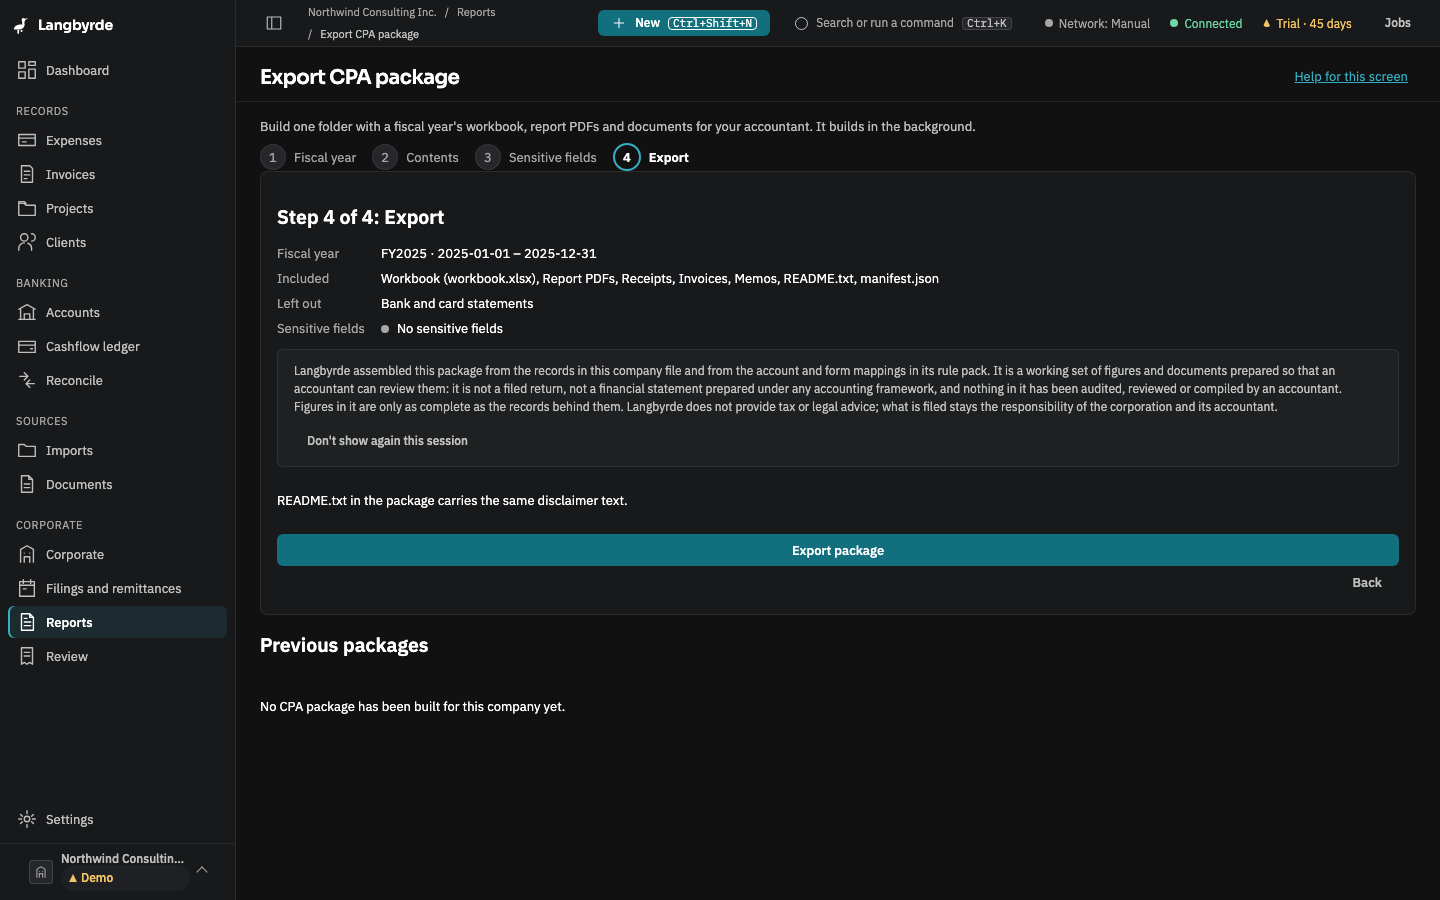Click the company avatar icon at bottom
Image resolution: width=1440 pixels, height=900 pixels.
(41, 872)
